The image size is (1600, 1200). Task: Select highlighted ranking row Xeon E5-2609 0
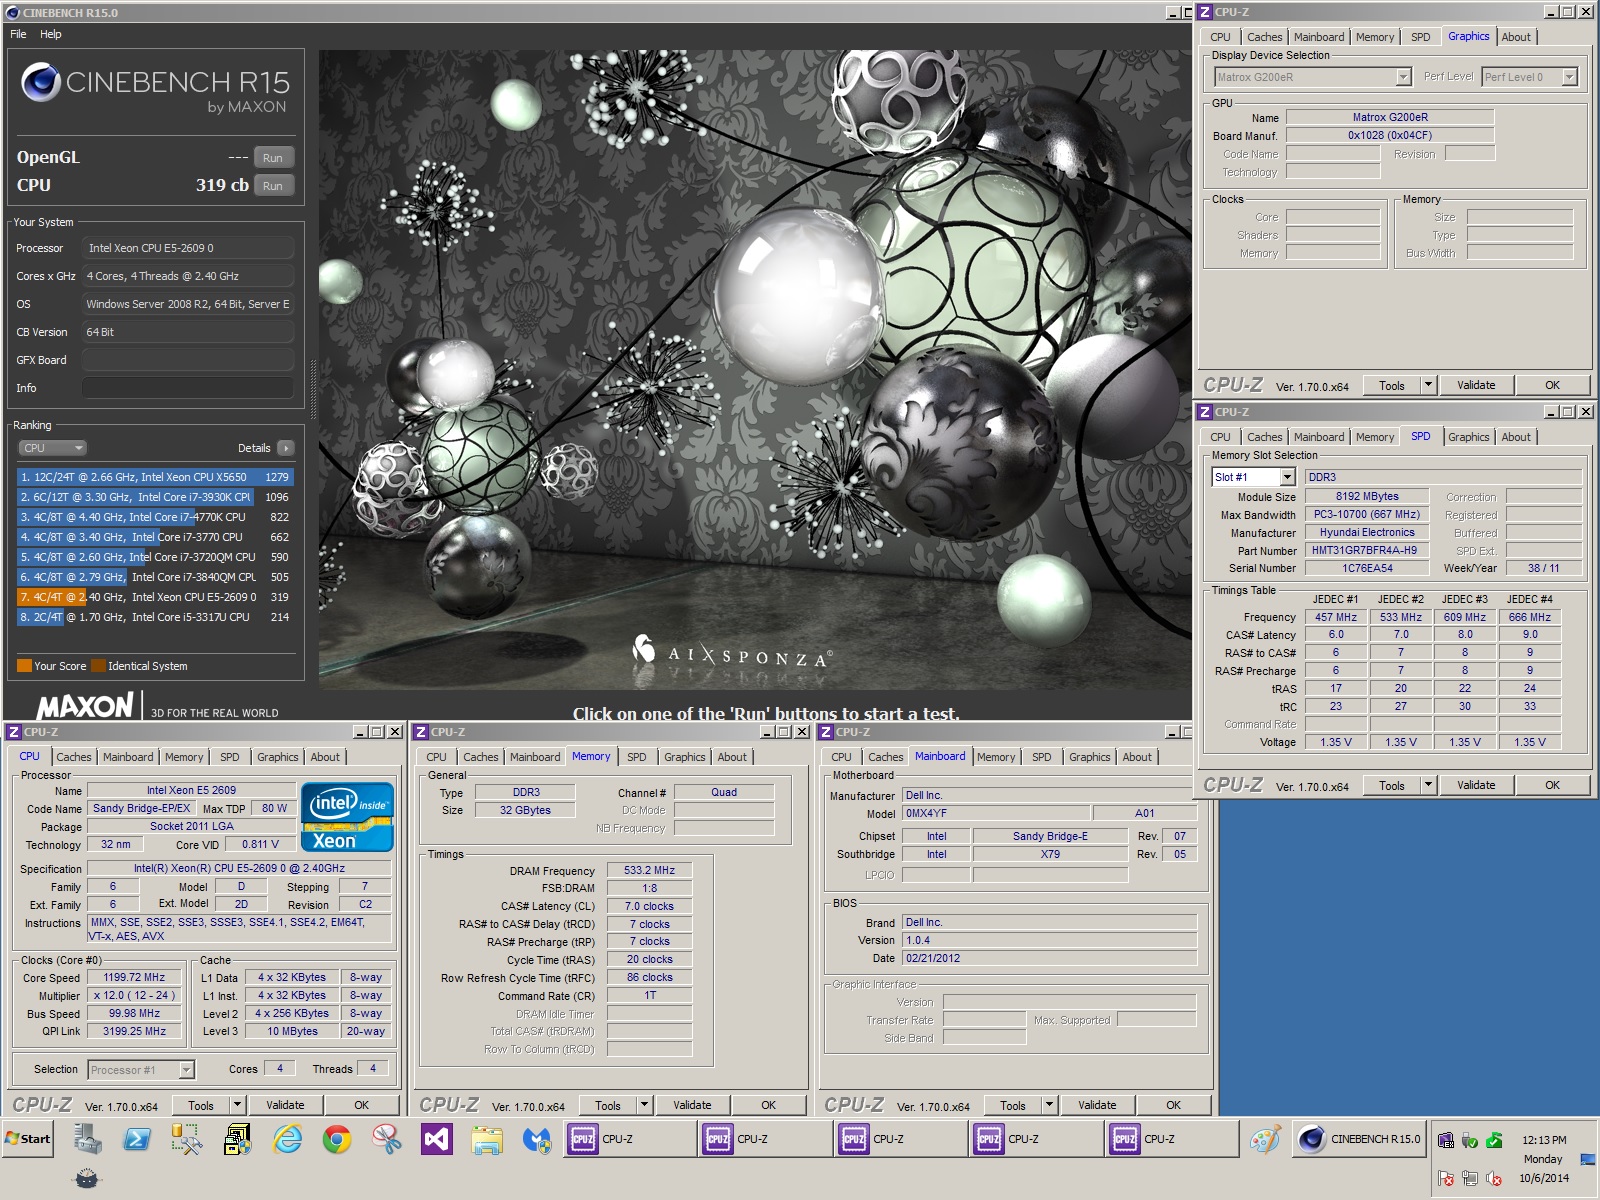click(155, 597)
